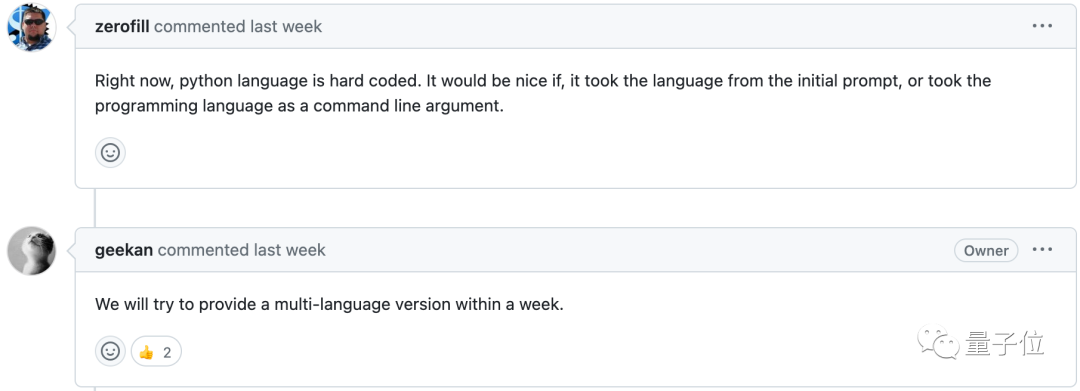Open the smiley reaction picker under geekan's reply
This screenshot has height=391, width=1080.
click(110, 351)
